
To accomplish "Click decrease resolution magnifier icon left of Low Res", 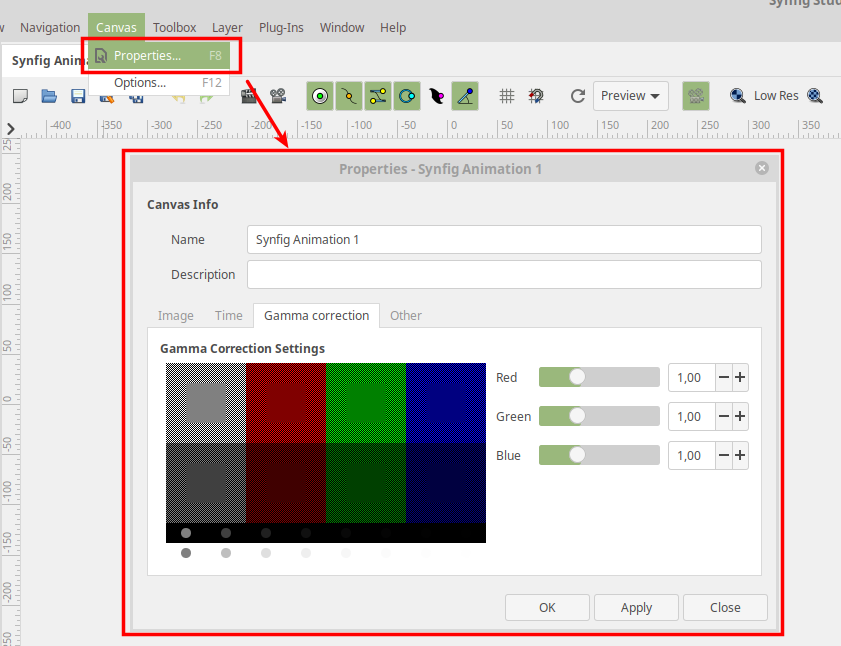I will pyautogui.click(x=737, y=96).
